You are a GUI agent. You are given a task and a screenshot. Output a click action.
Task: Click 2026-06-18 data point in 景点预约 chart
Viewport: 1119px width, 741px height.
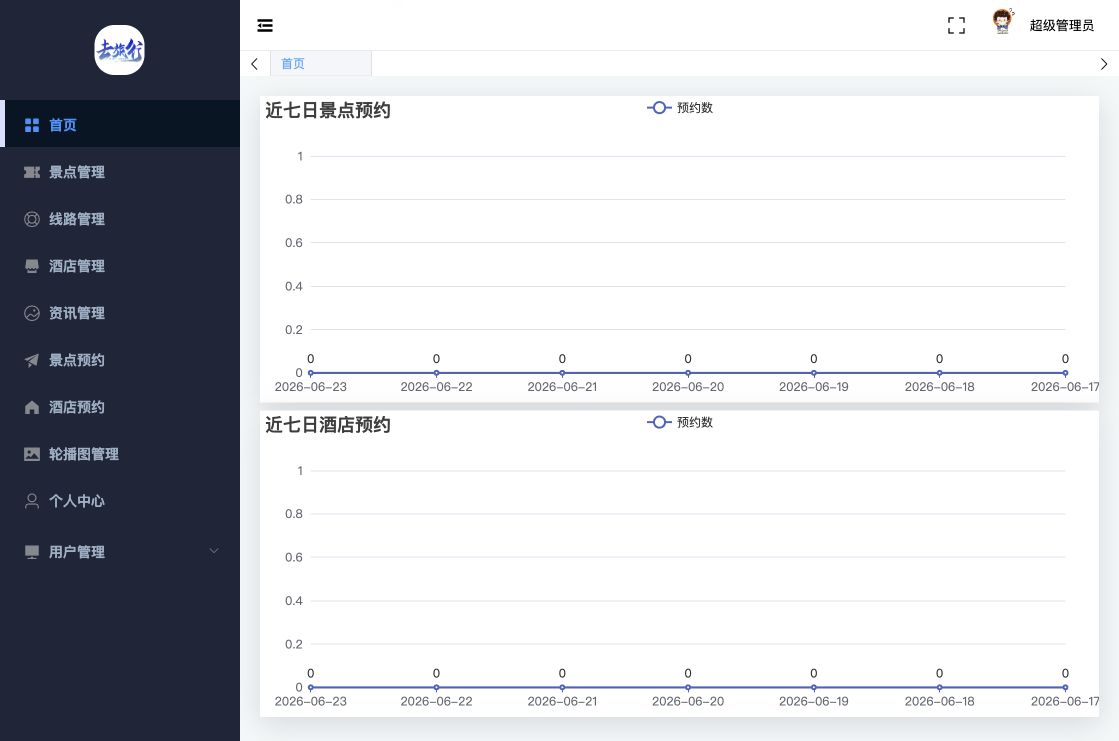tap(939, 373)
